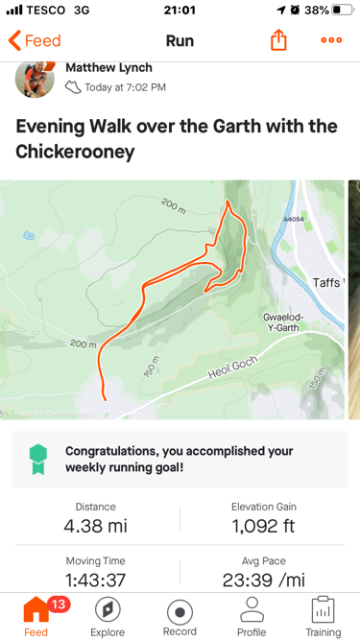Open the three-dot more options menu
The image size is (360, 640).
point(331,40)
